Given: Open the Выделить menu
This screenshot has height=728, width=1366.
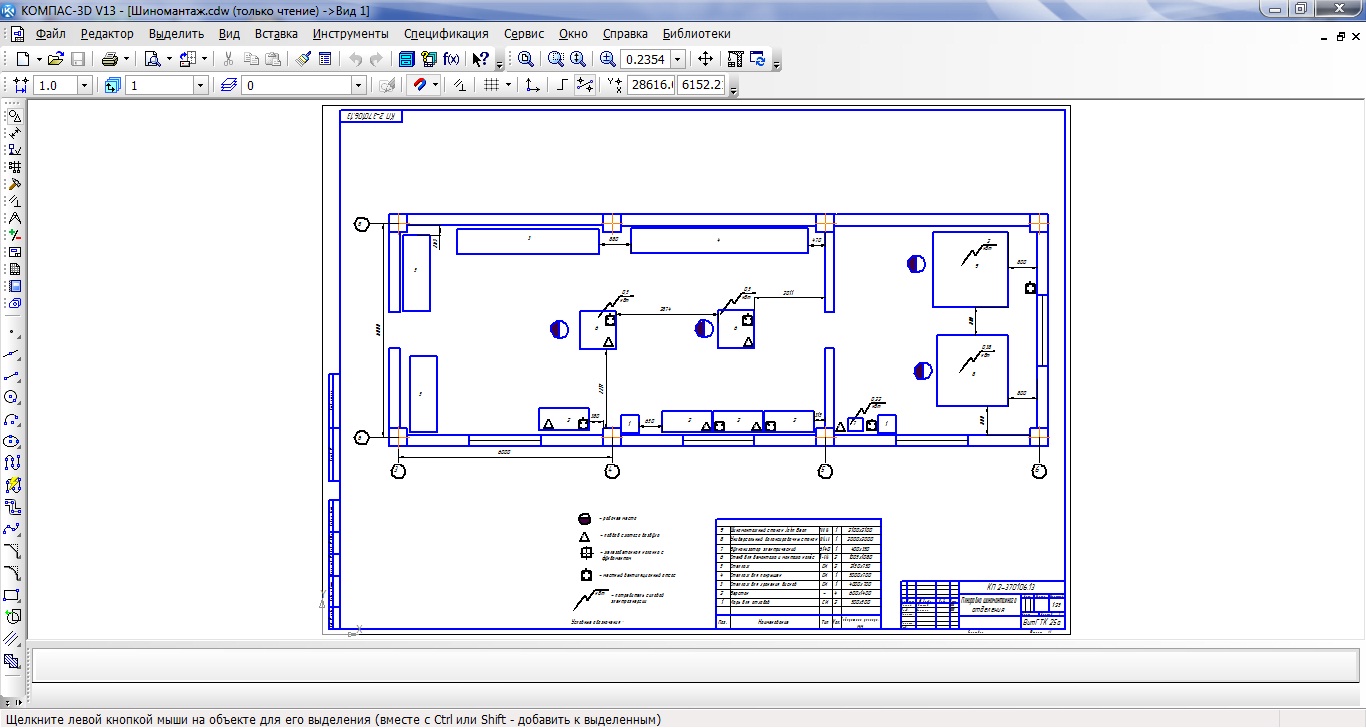Looking at the screenshot, I should tap(176, 34).
